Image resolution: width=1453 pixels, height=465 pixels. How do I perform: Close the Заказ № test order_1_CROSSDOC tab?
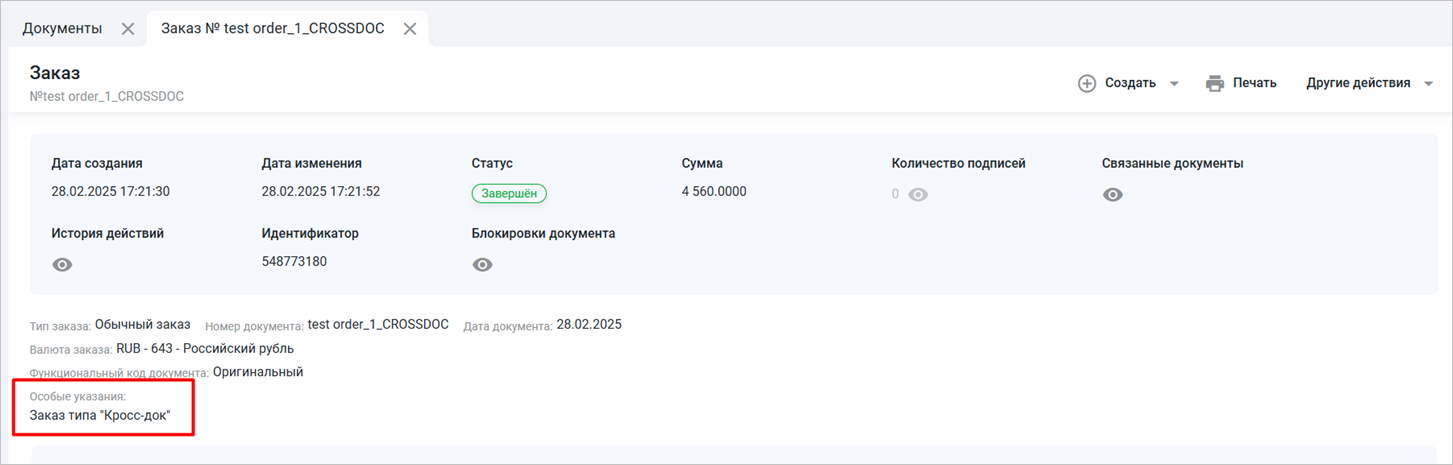[409, 29]
